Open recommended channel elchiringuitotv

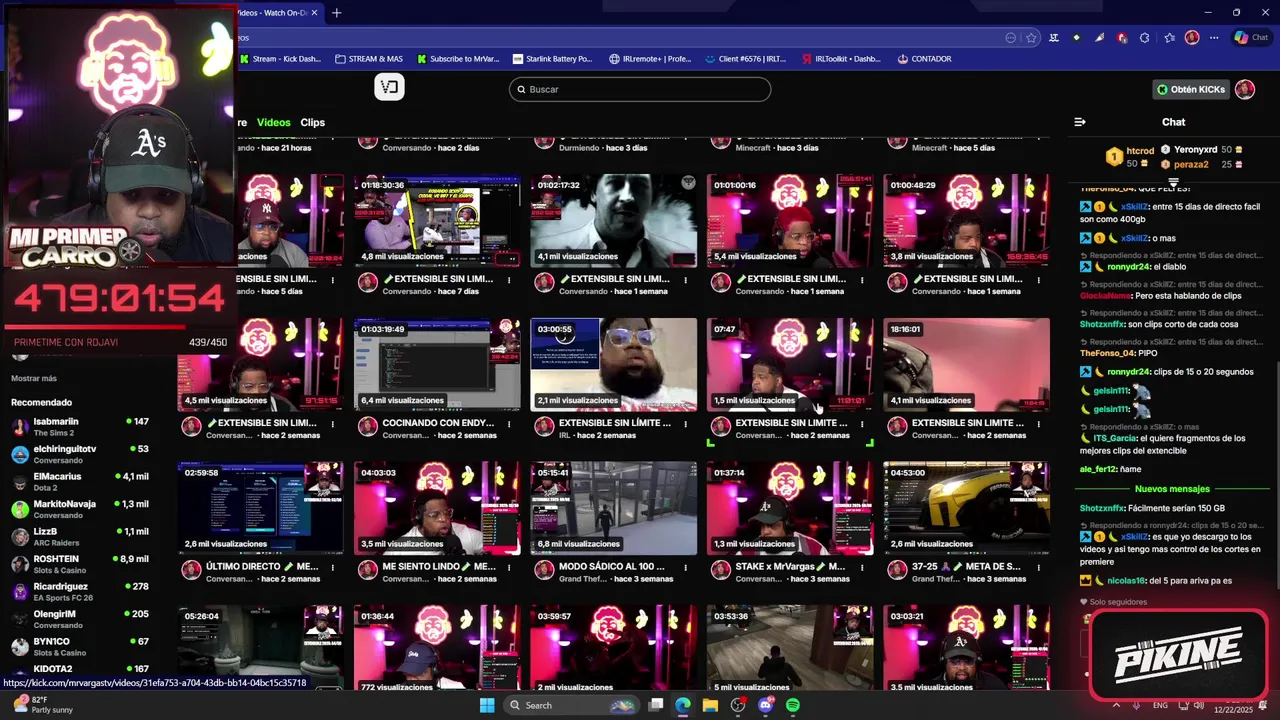tap(80, 454)
